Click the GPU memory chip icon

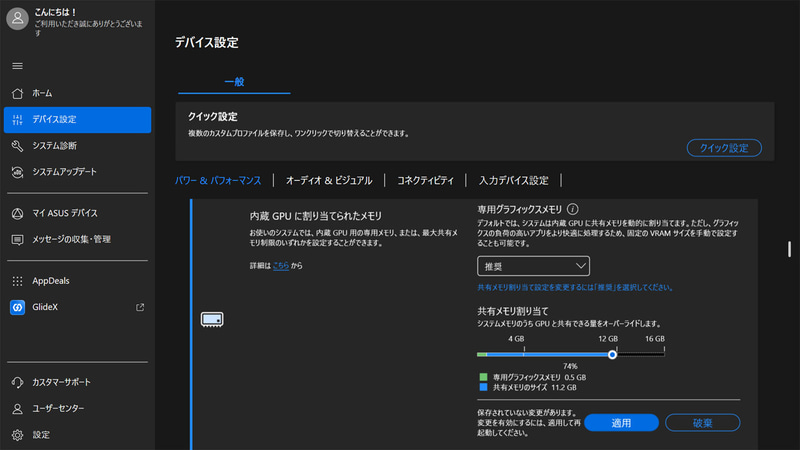212,319
